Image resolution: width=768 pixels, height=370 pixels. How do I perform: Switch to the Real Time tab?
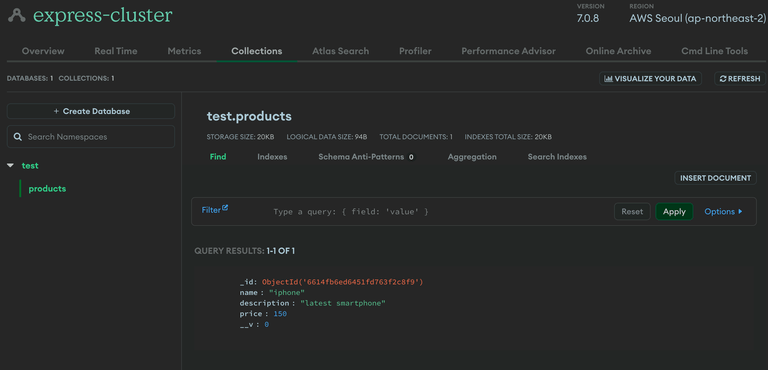(116, 51)
